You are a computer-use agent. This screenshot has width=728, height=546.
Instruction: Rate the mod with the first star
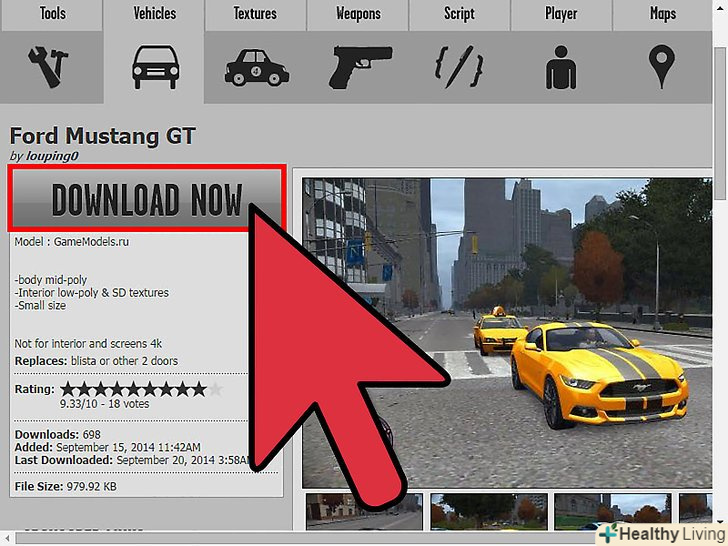[68, 389]
